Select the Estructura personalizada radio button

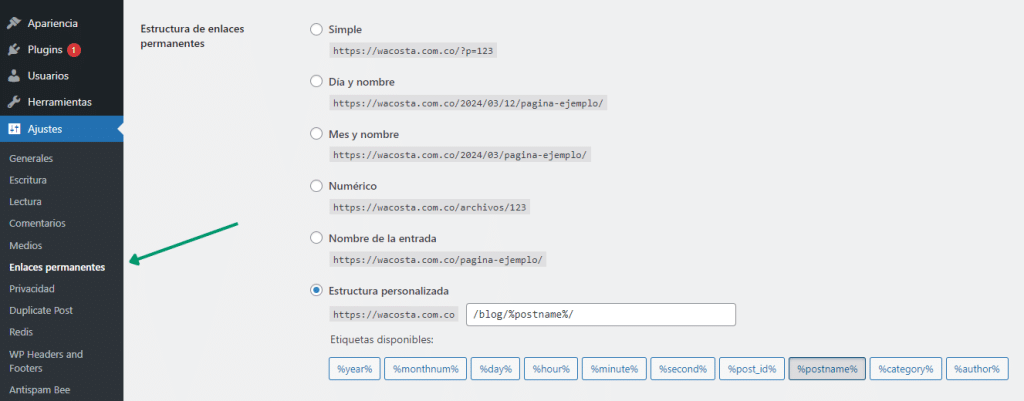pyautogui.click(x=317, y=290)
